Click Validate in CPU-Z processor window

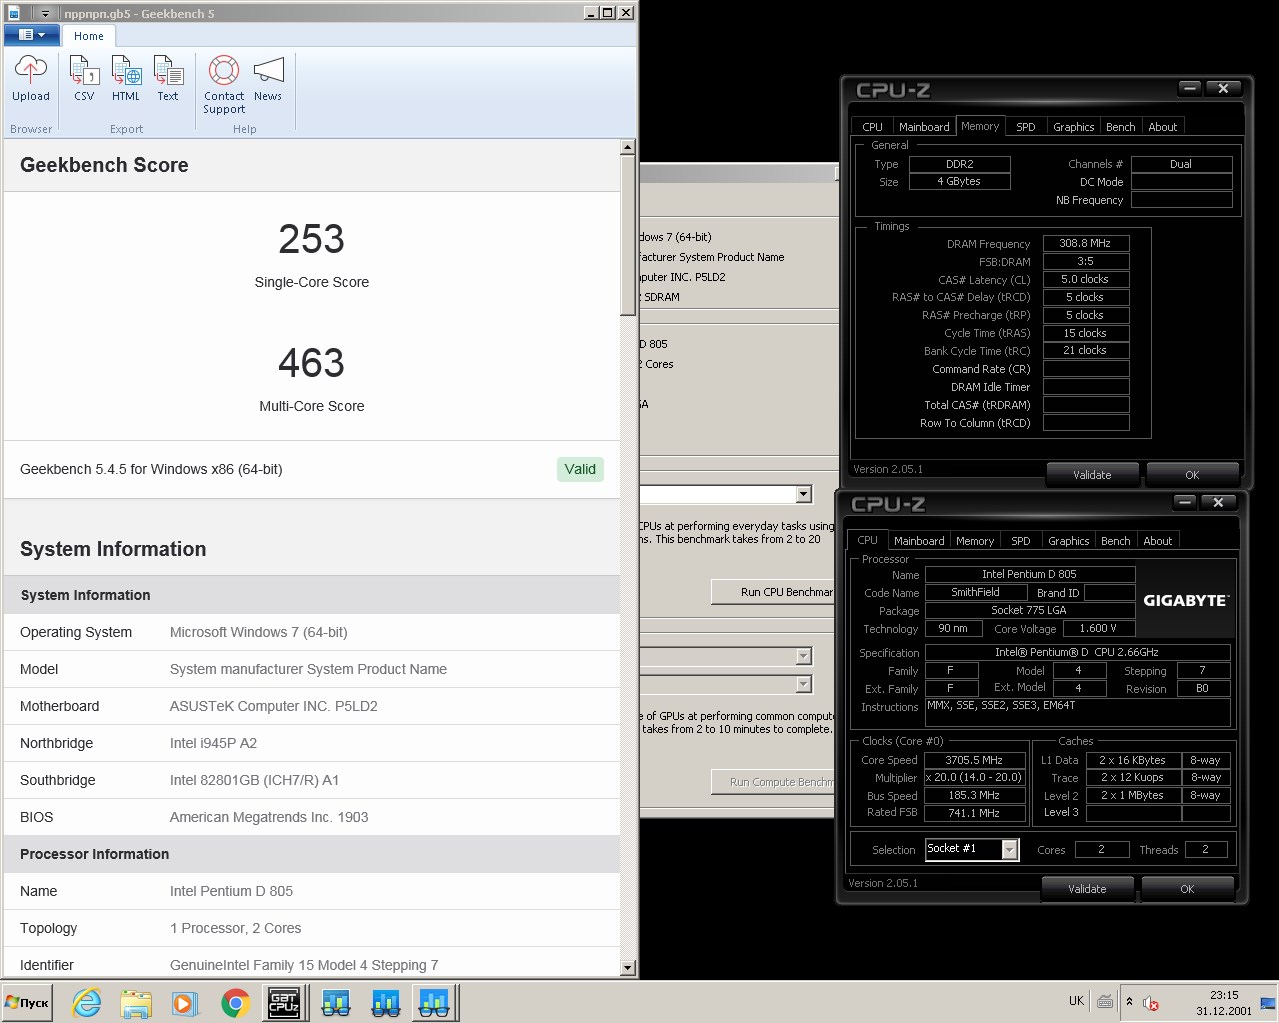click(1087, 889)
